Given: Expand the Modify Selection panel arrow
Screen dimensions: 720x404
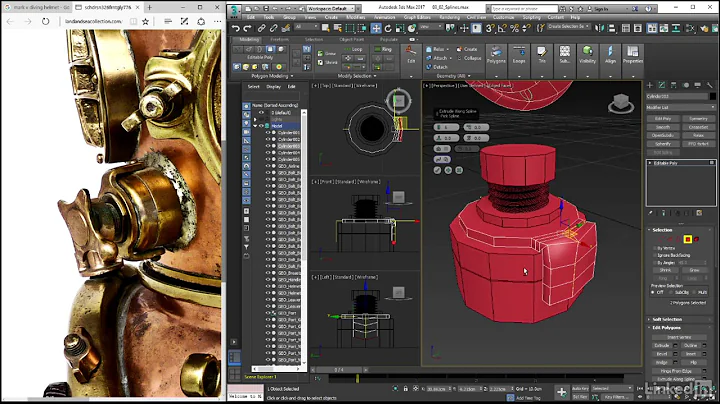Looking at the screenshot, I should (x=375, y=76).
